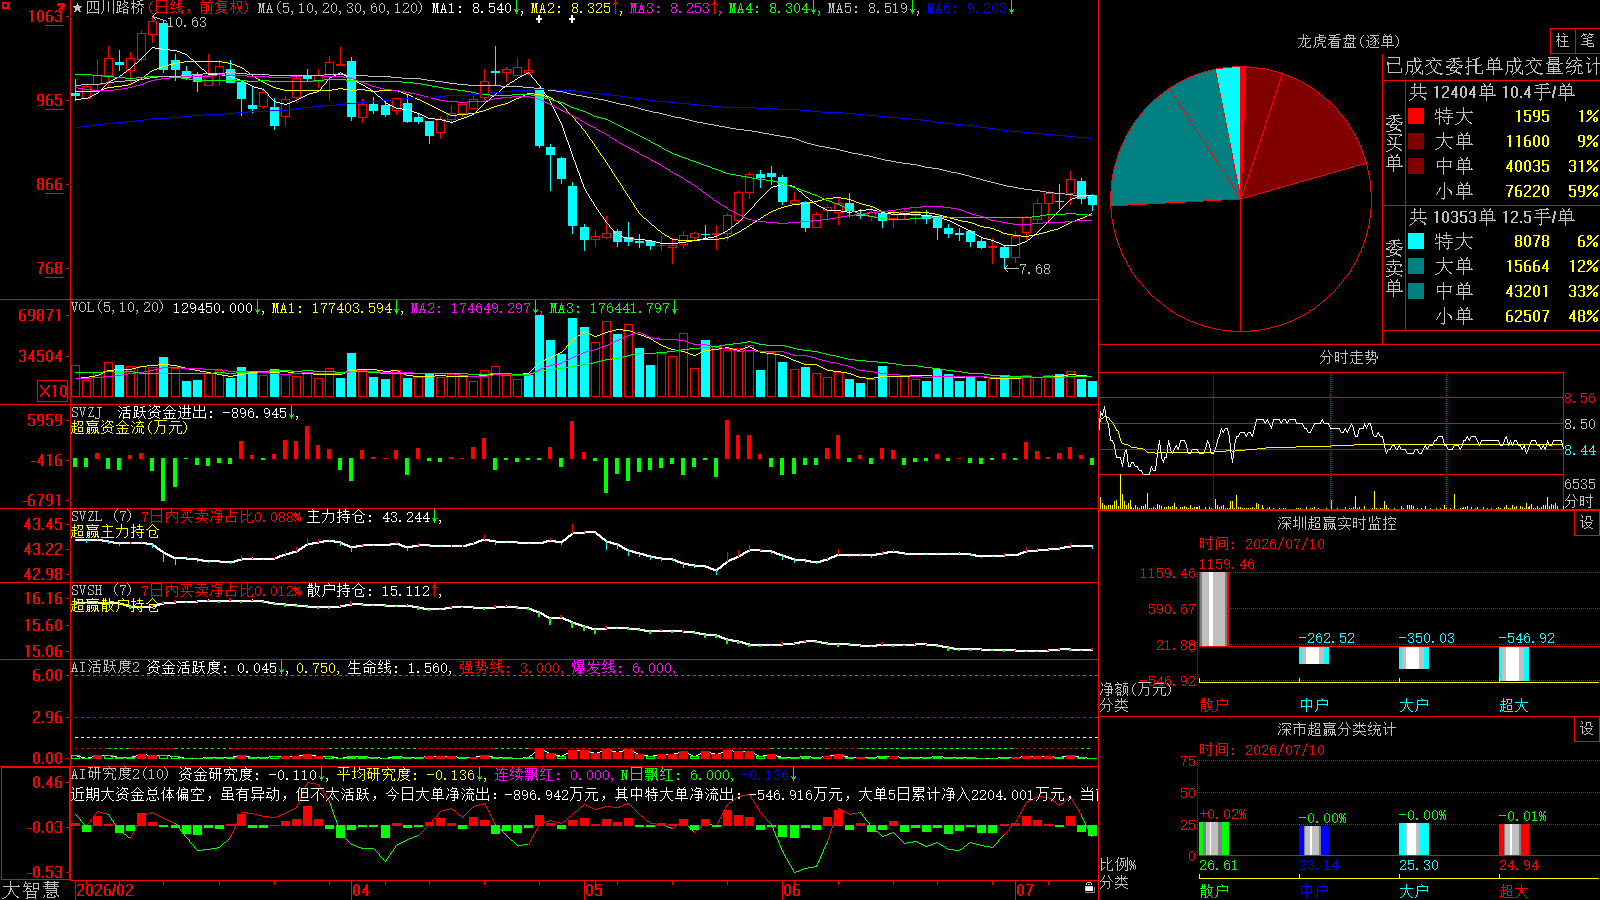
Task: Click the 大智慧 logo at bottom-left
Action: click(x=32, y=889)
